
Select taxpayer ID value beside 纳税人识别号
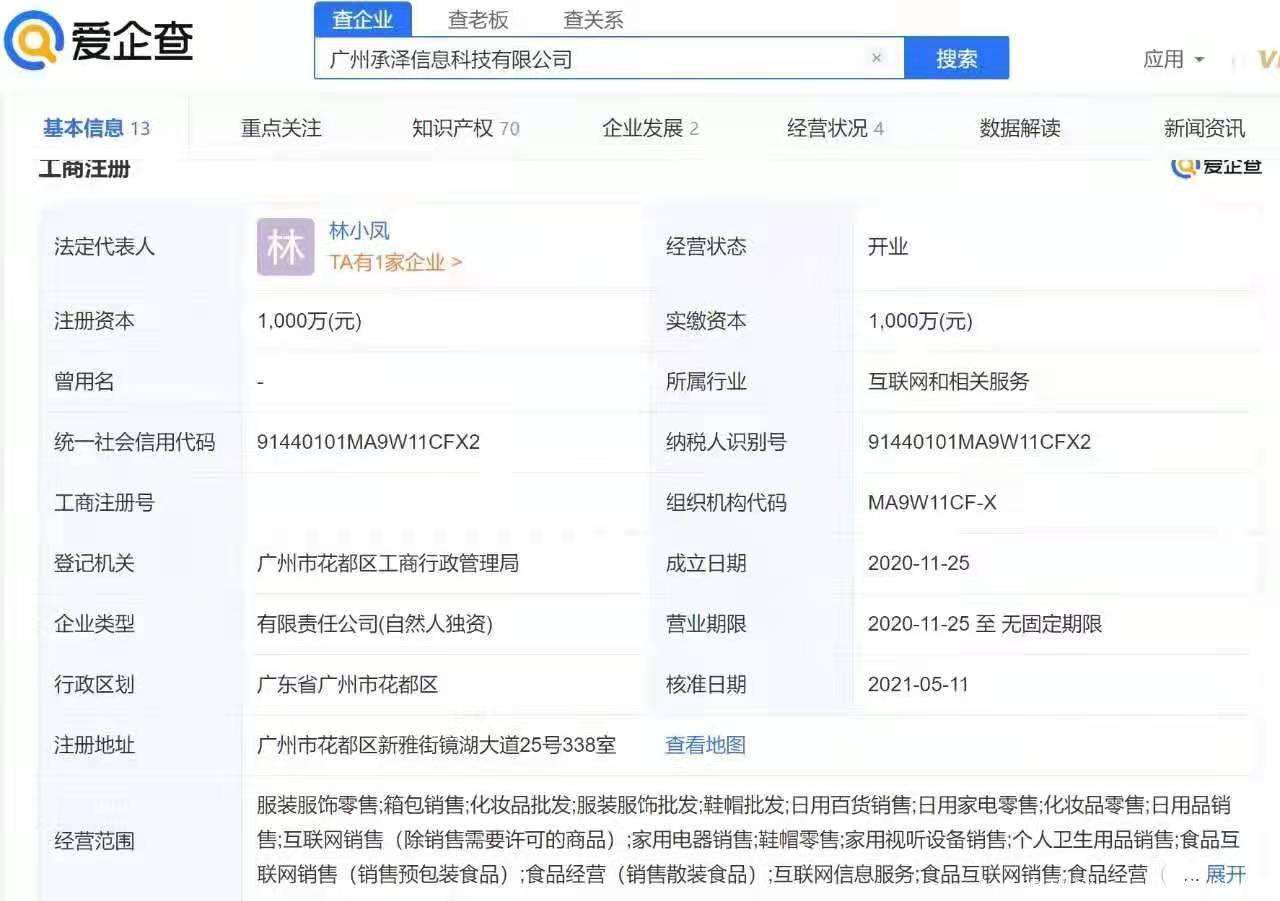point(979,442)
